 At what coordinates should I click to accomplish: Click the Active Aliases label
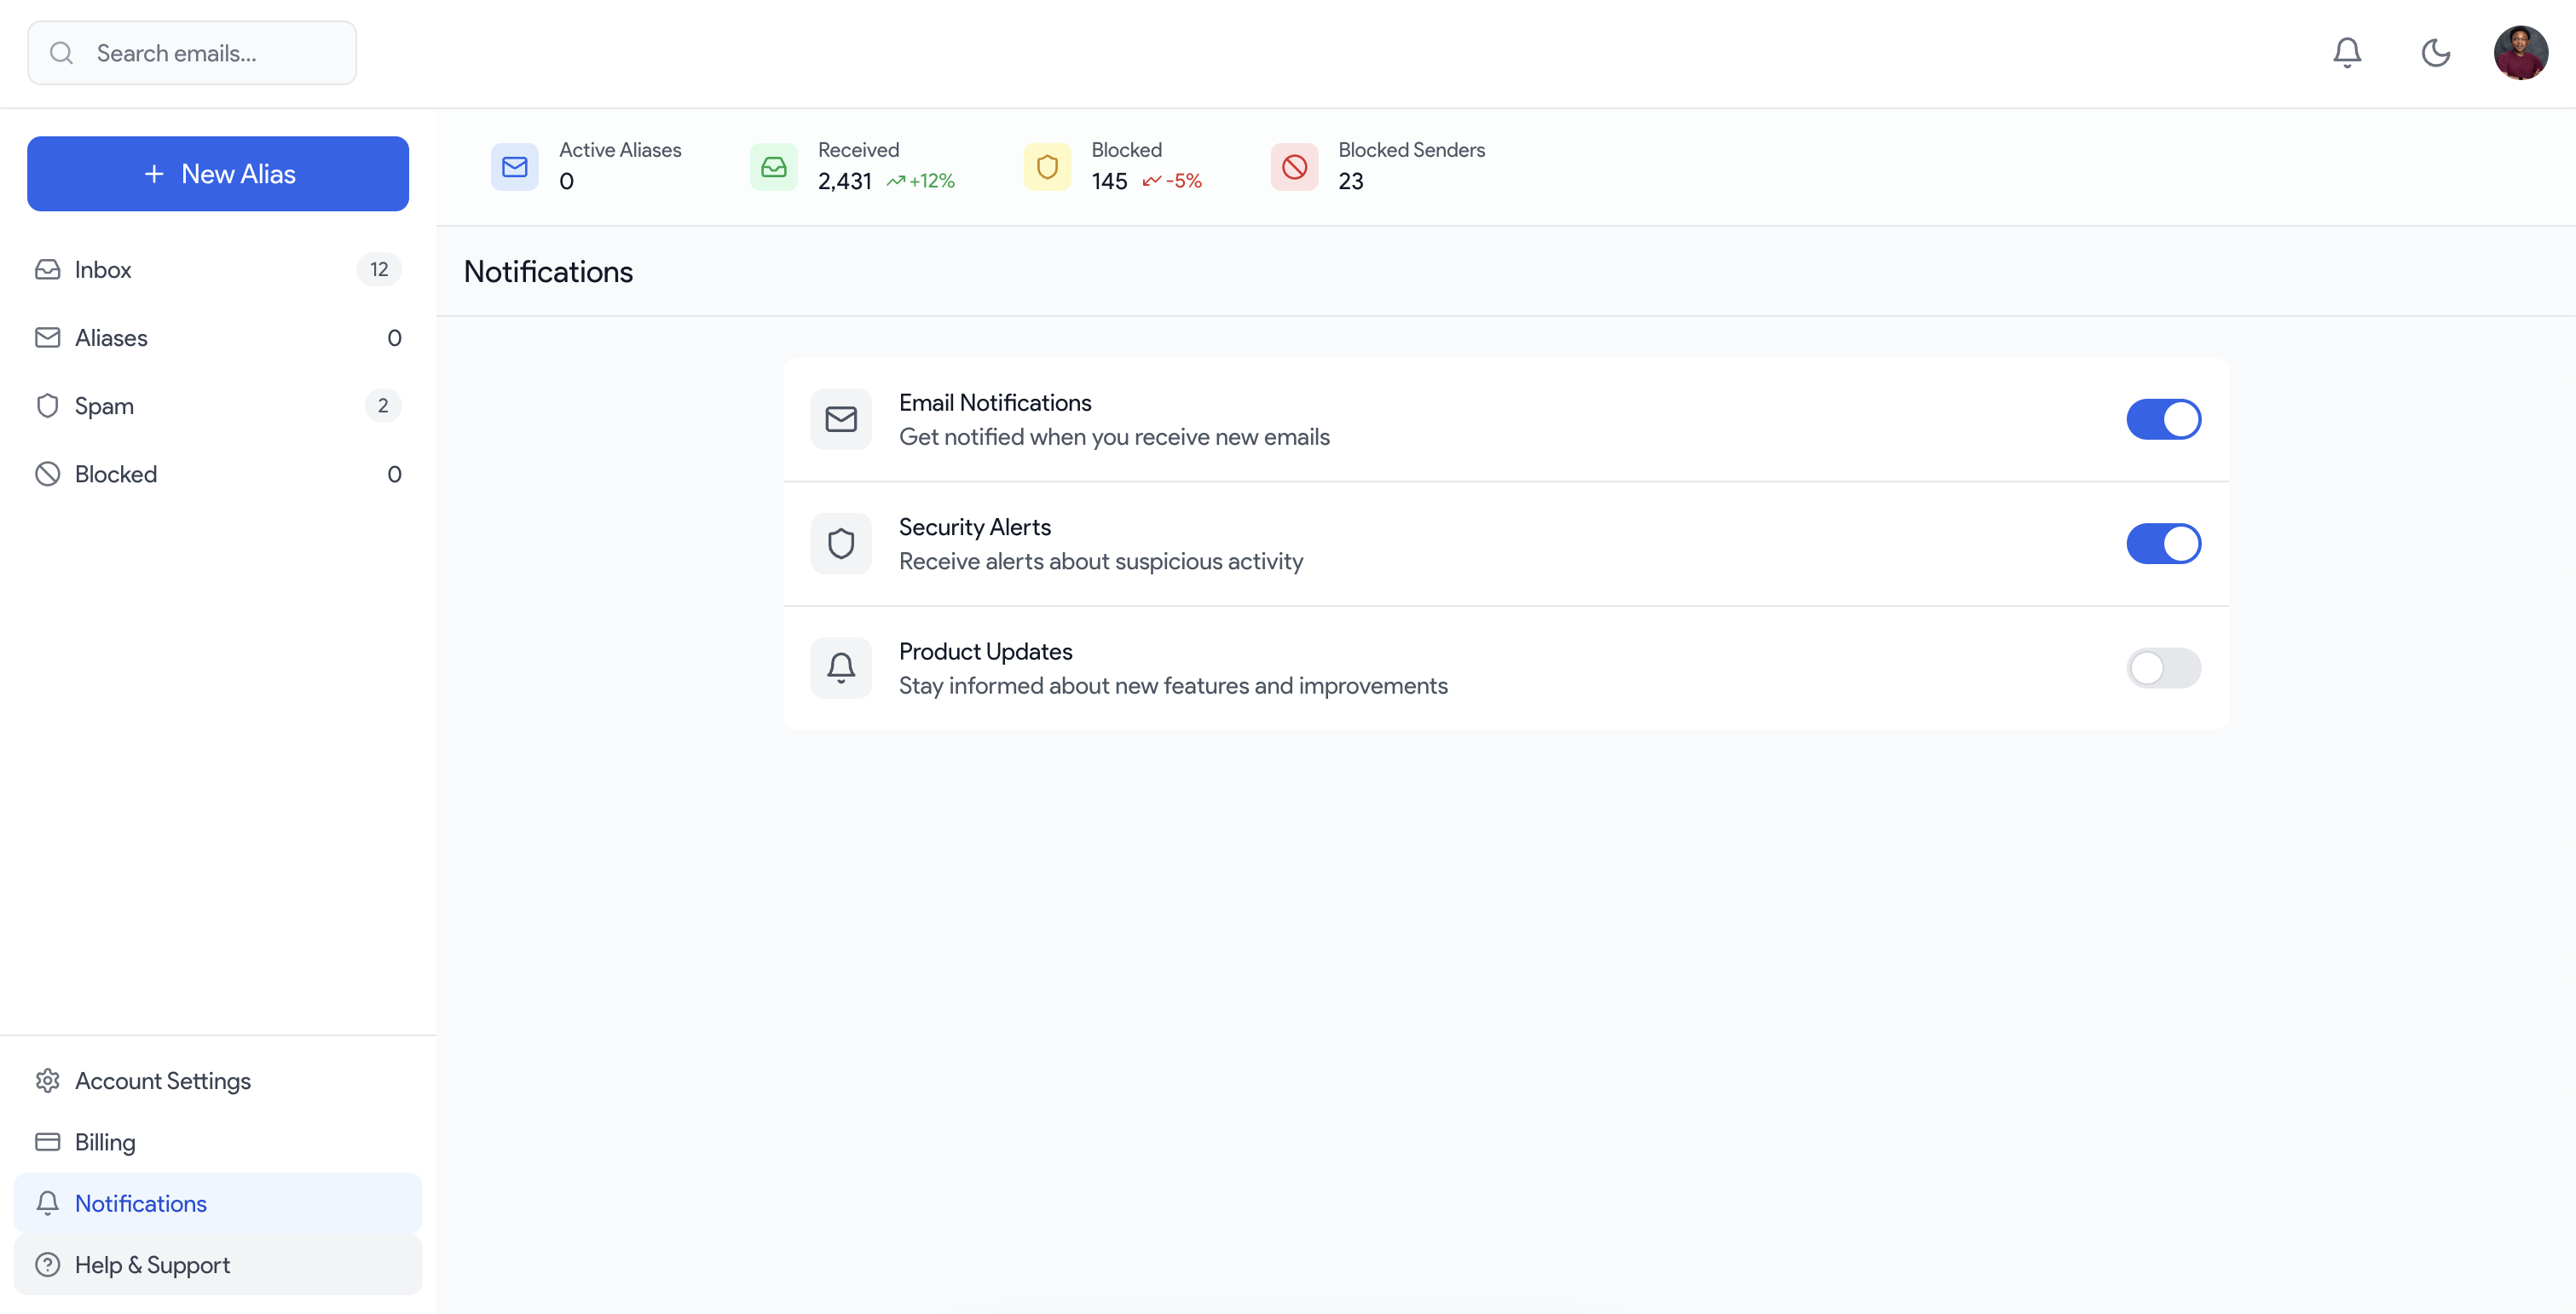(620, 150)
